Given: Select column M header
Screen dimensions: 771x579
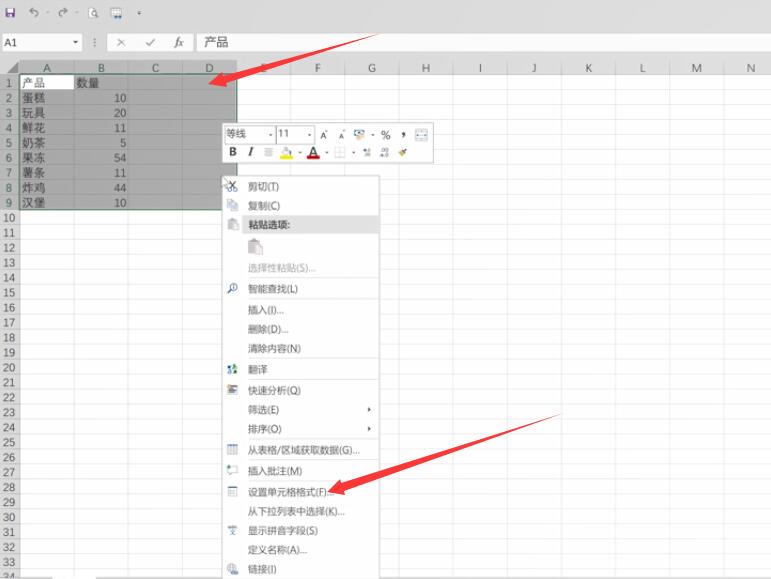Looking at the screenshot, I should [x=696, y=68].
